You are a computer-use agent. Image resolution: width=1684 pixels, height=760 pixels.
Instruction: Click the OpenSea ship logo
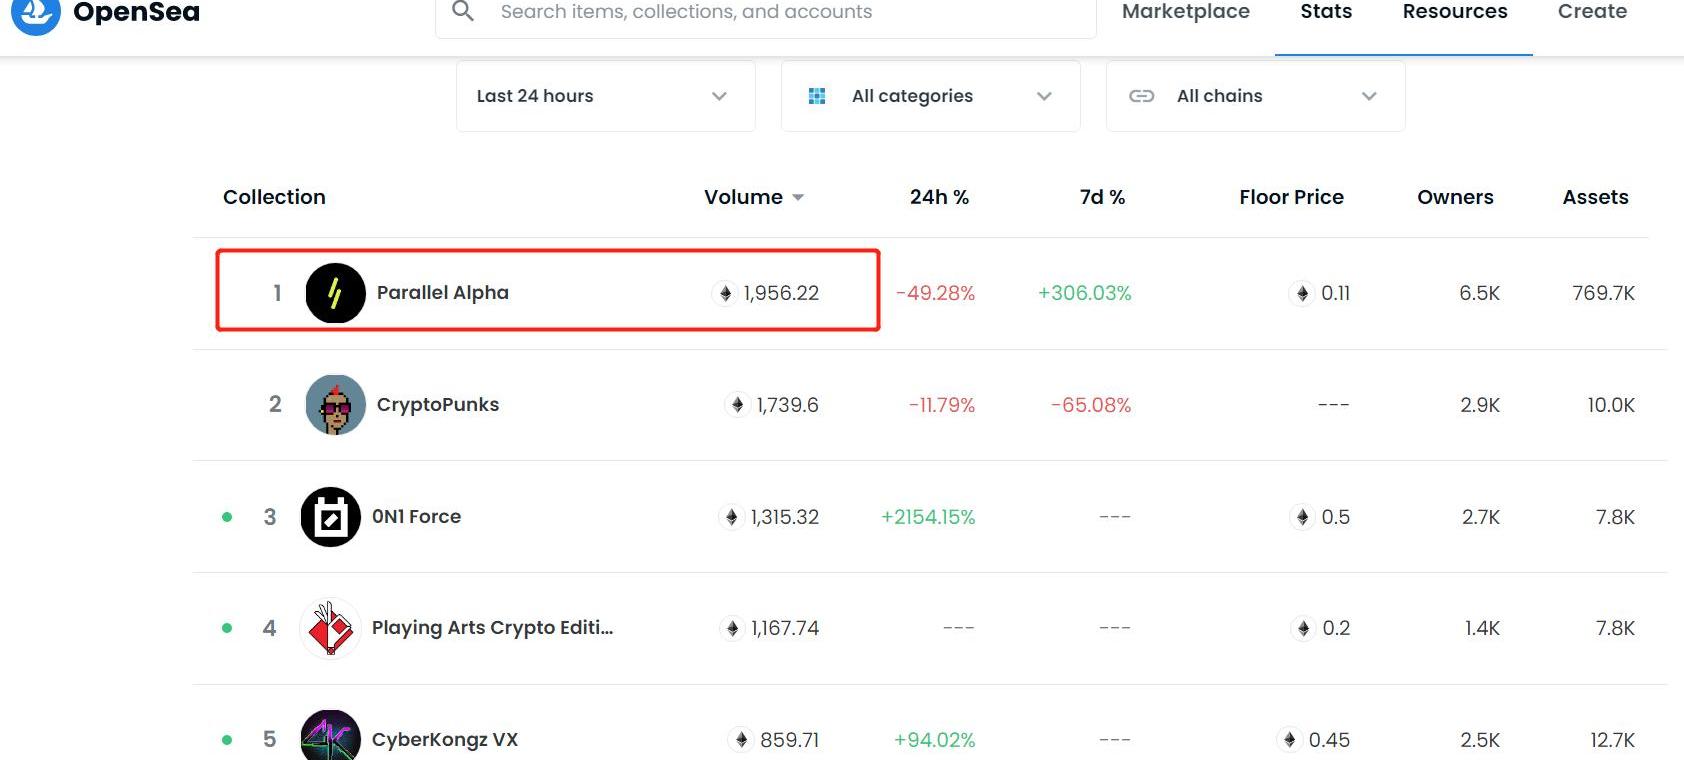click(35, 14)
